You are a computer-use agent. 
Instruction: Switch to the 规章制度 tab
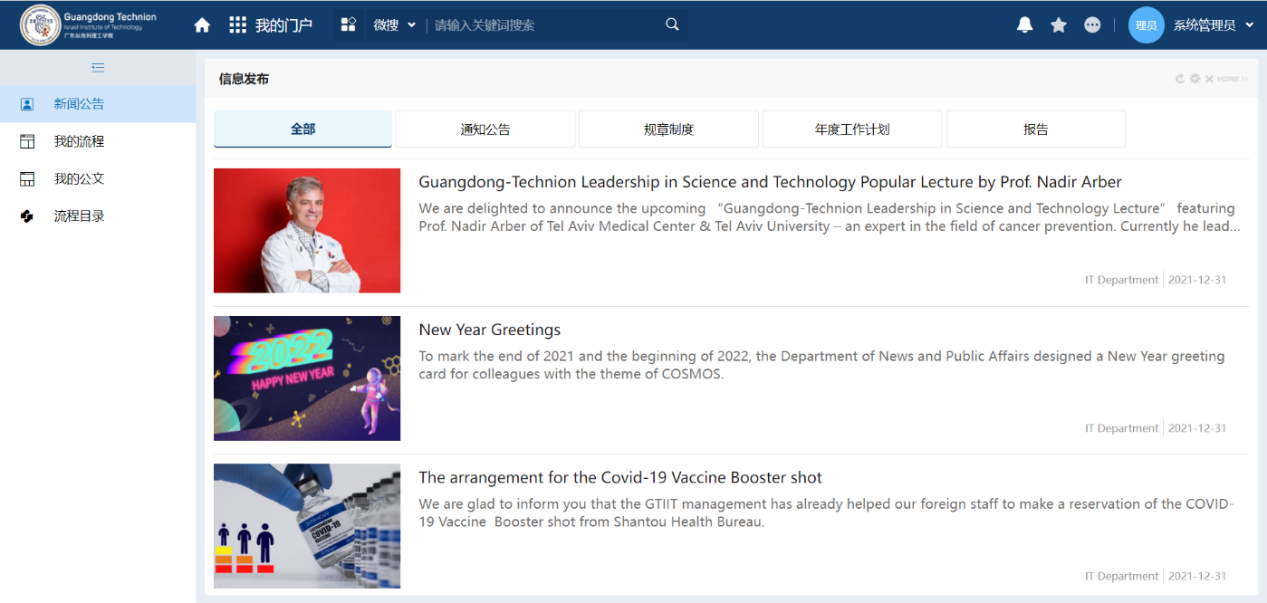[x=669, y=129]
